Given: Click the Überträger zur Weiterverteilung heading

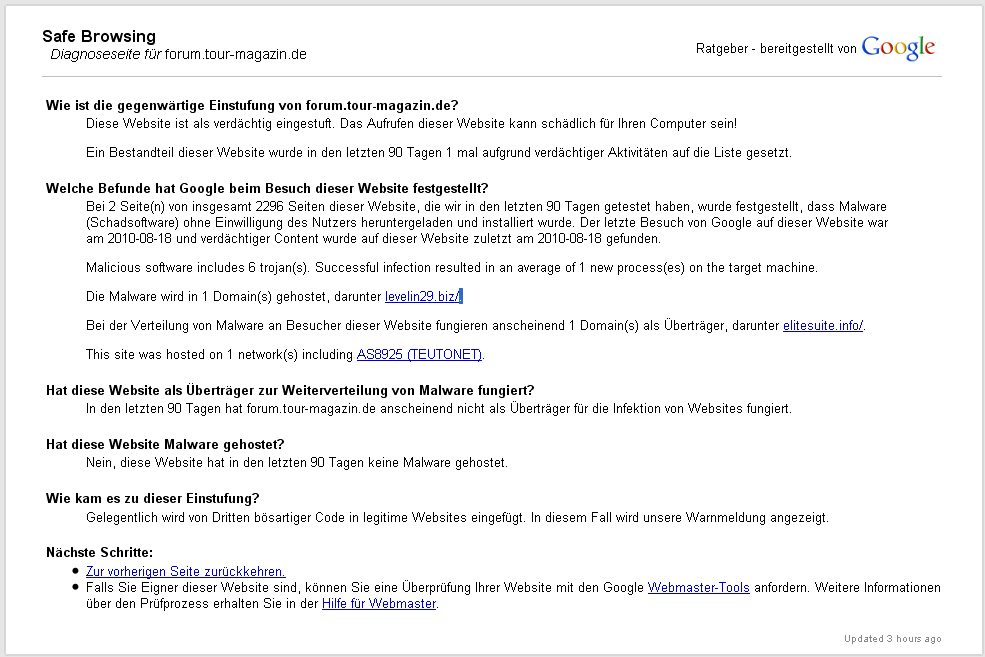Looking at the screenshot, I should (290, 391).
